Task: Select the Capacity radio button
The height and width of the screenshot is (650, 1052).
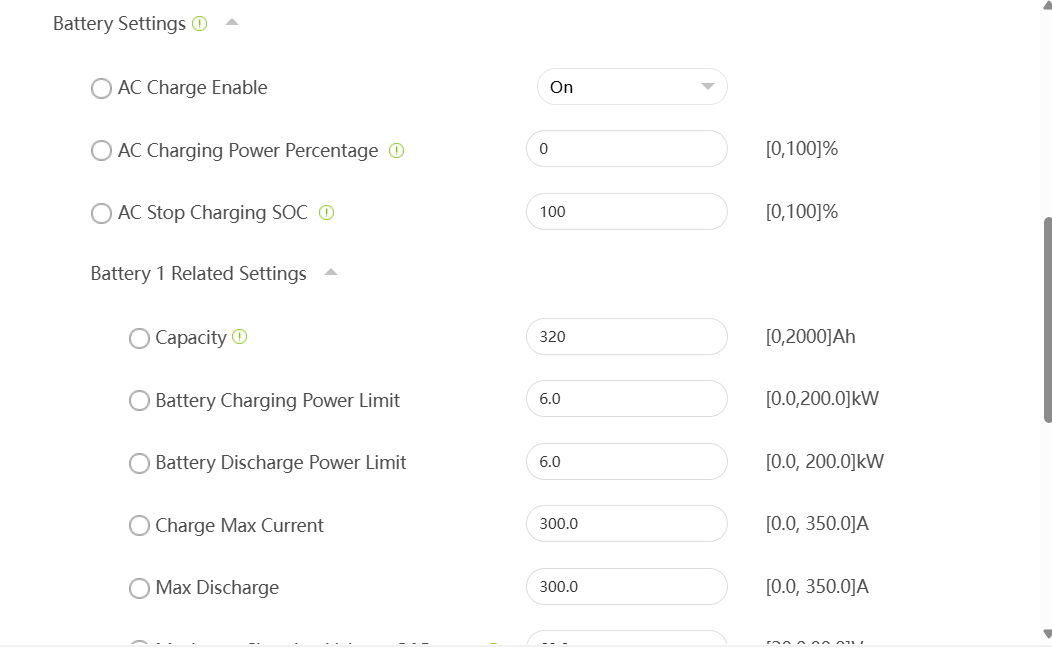Action: click(139, 339)
